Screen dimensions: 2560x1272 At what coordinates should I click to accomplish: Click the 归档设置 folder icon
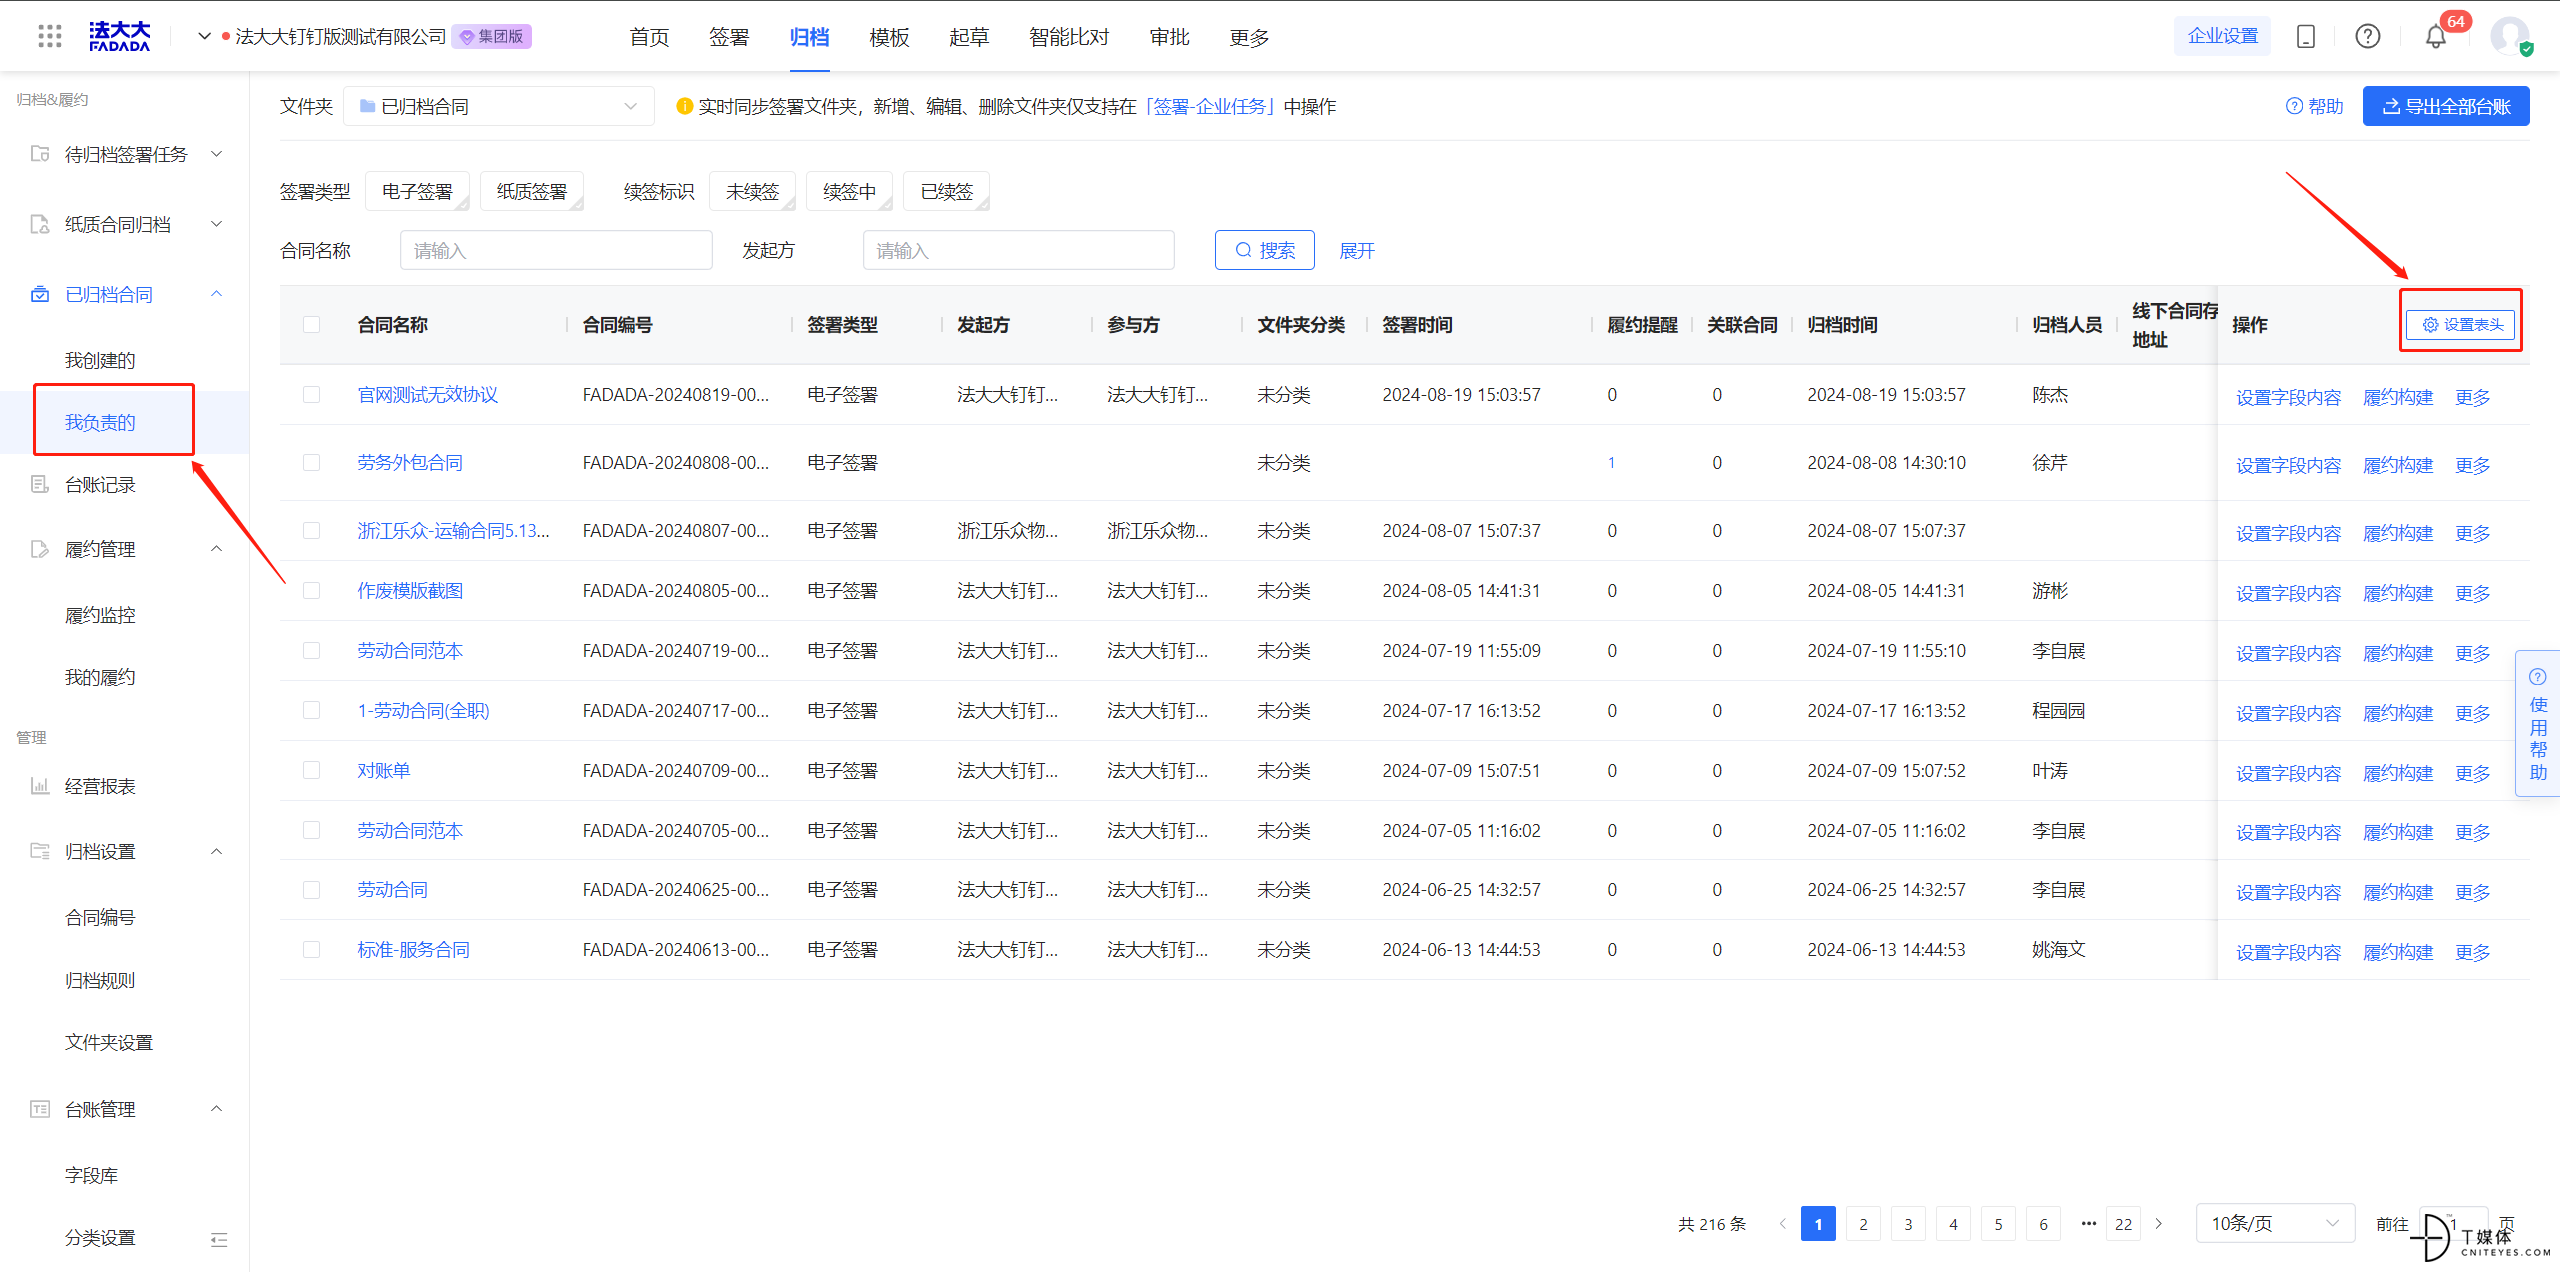pyautogui.click(x=40, y=851)
